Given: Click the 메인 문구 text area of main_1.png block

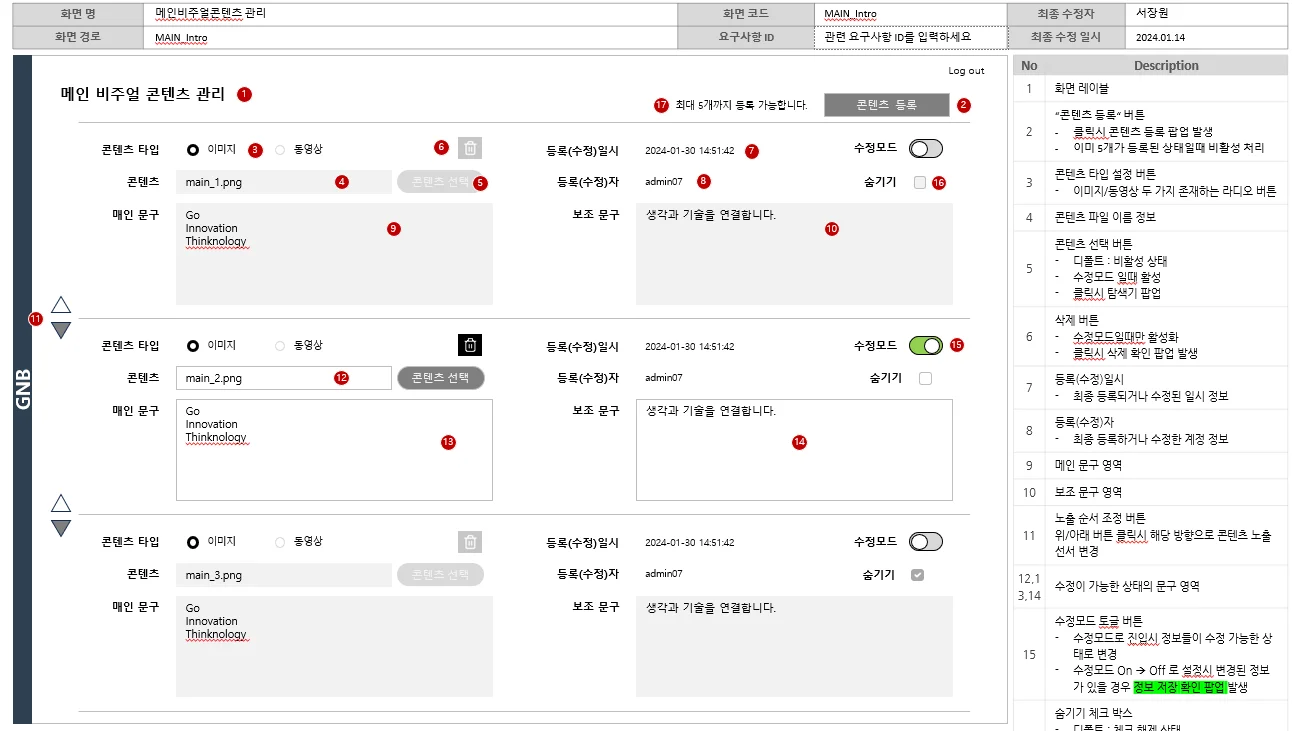Looking at the screenshot, I should (x=334, y=254).
